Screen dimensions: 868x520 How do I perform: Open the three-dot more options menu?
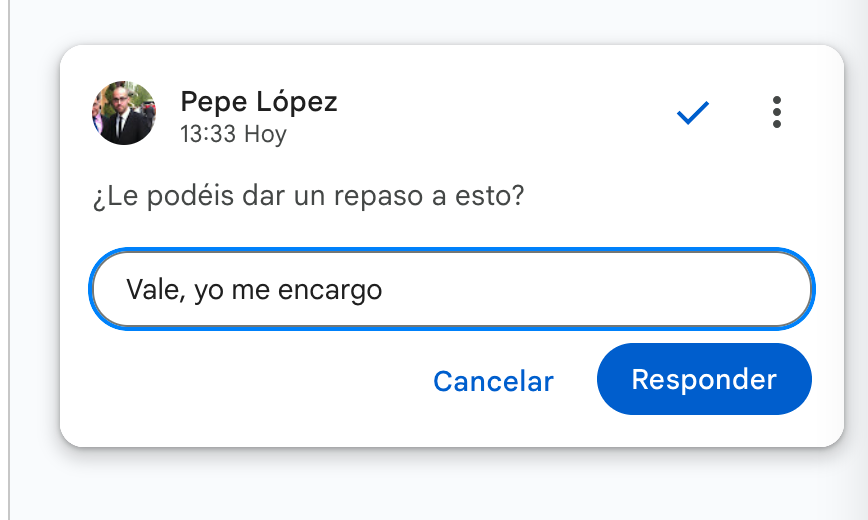click(776, 112)
